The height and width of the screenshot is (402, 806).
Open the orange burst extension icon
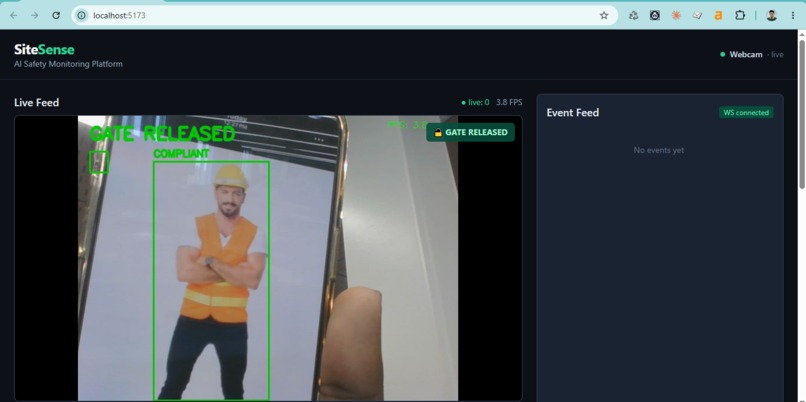click(x=676, y=15)
